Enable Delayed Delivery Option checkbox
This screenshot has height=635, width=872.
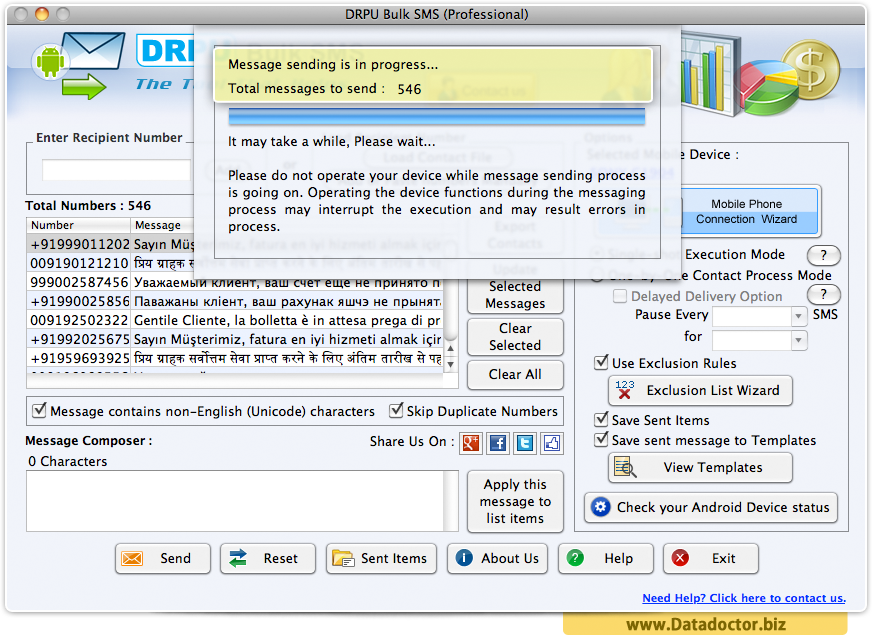click(x=620, y=296)
